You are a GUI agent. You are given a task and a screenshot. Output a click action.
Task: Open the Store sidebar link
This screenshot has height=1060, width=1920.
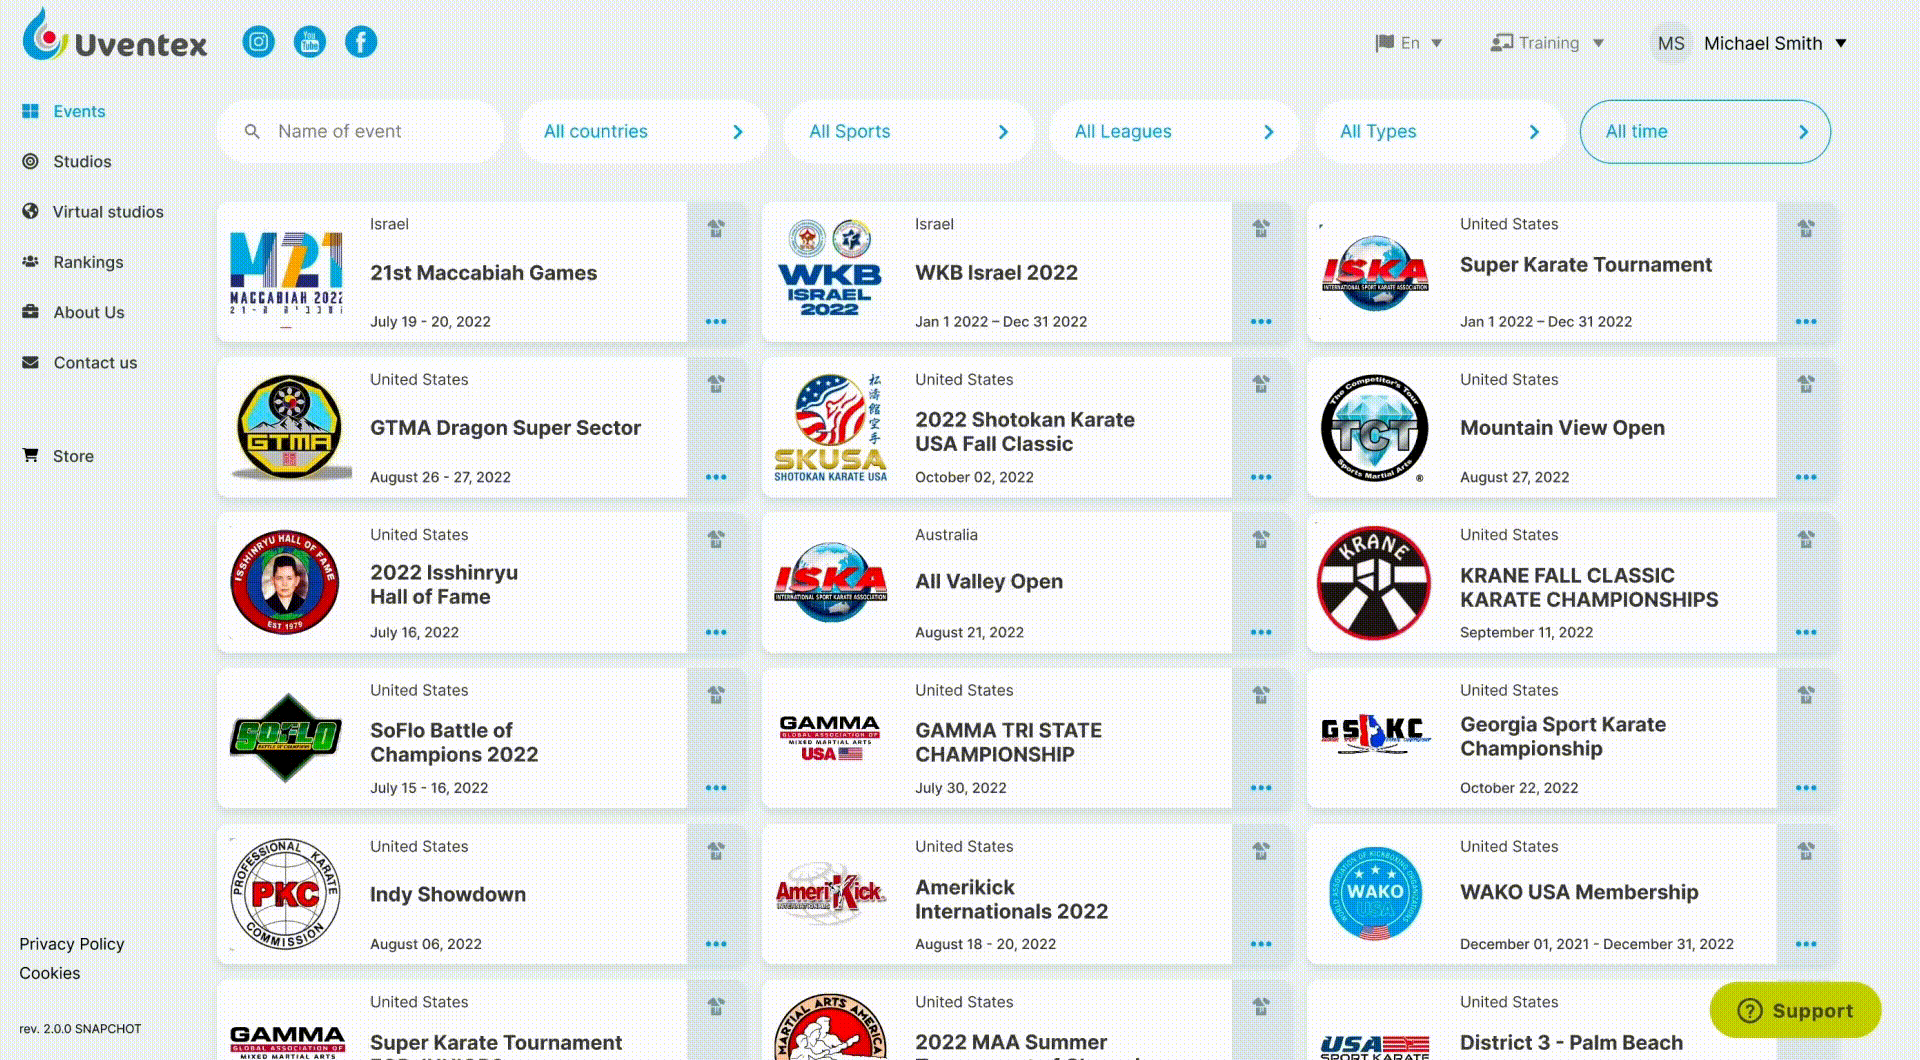pos(58,455)
